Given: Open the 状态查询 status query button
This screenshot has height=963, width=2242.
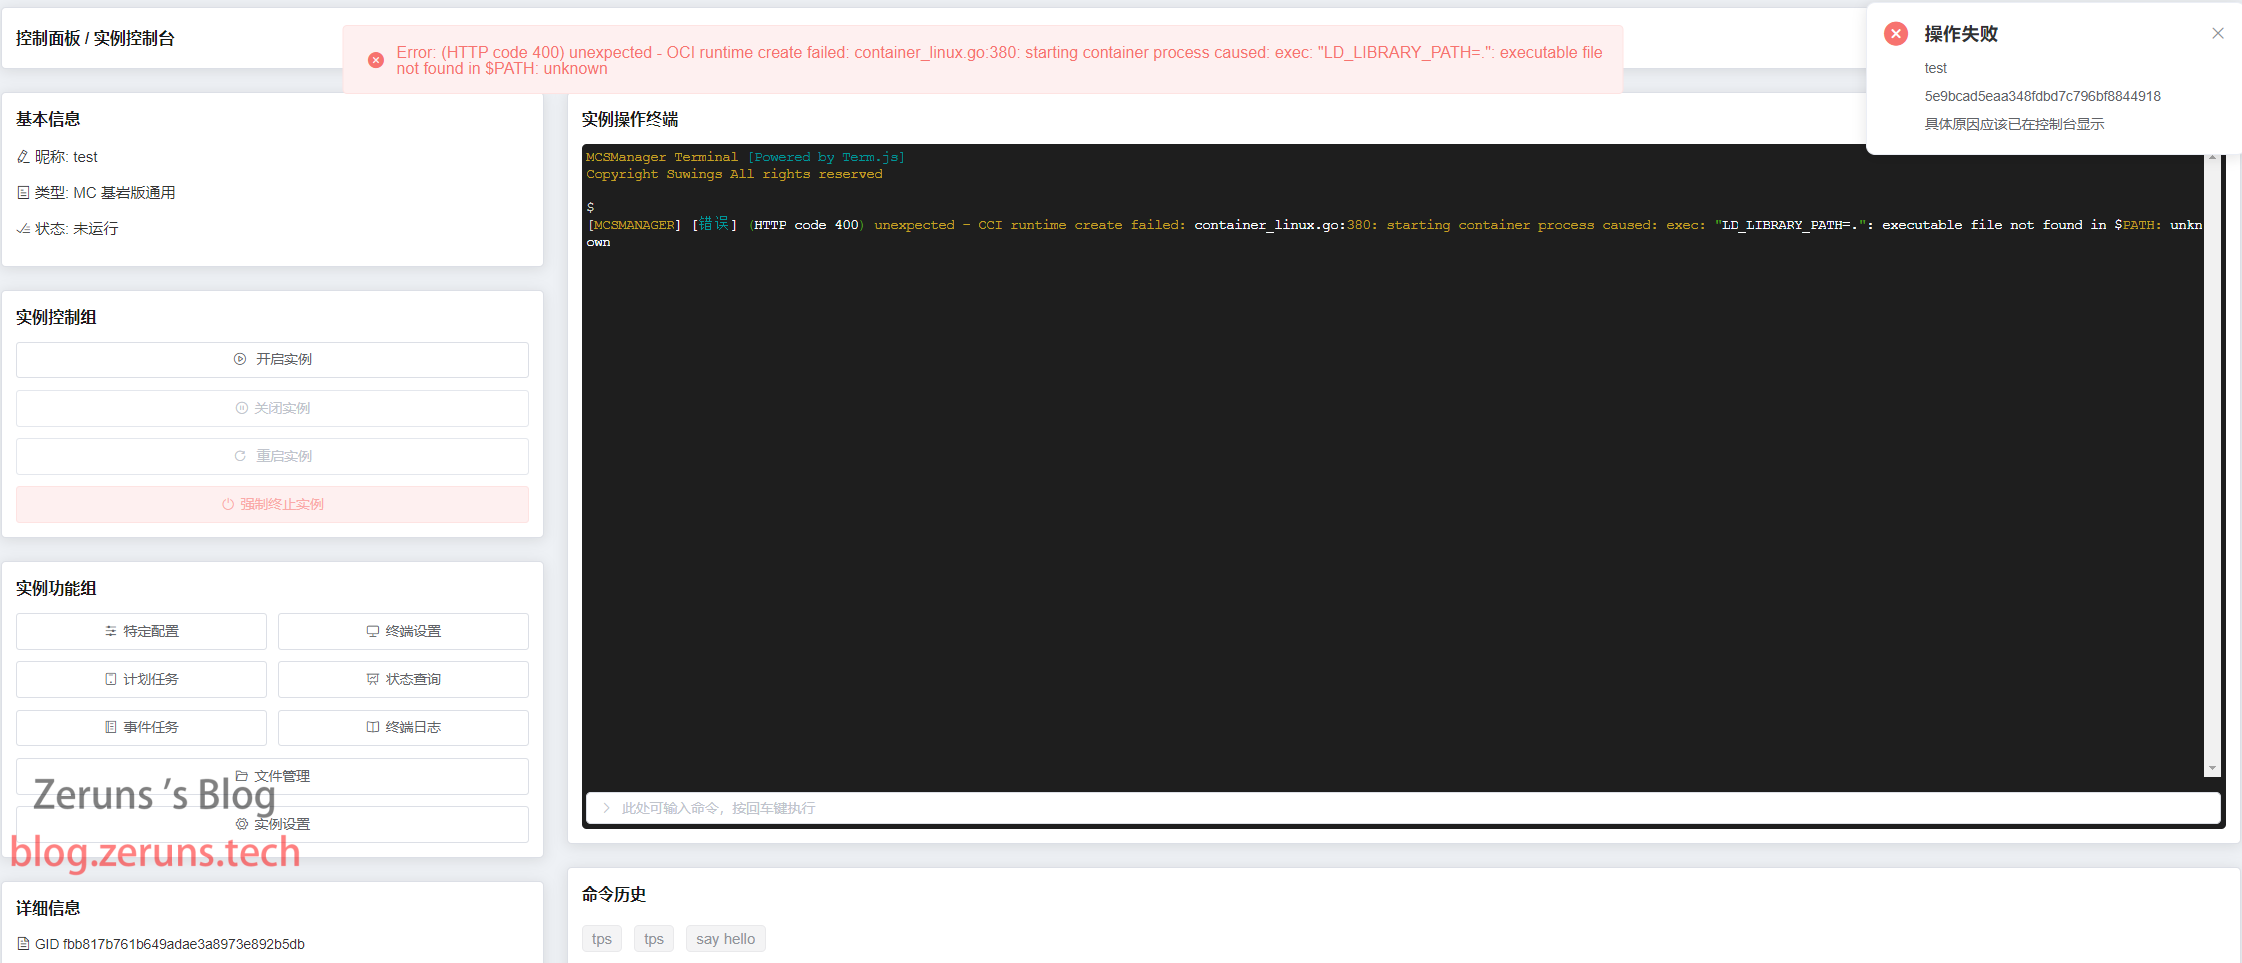Looking at the screenshot, I should pyautogui.click(x=403, y=679).
